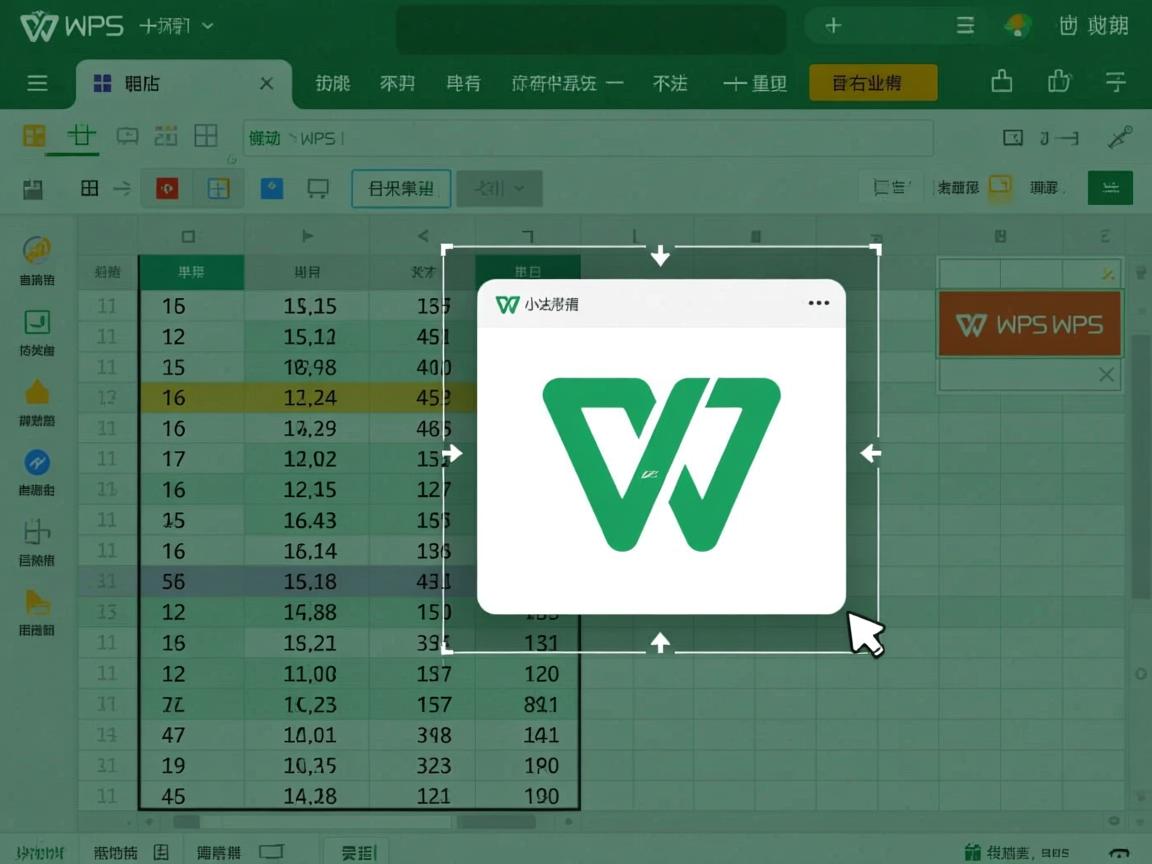Viewport: 1152px width, 864px height.
Task: Toggle the green switch at toolbar right end
Action: pyautogui.click(x=1110, y=186)
